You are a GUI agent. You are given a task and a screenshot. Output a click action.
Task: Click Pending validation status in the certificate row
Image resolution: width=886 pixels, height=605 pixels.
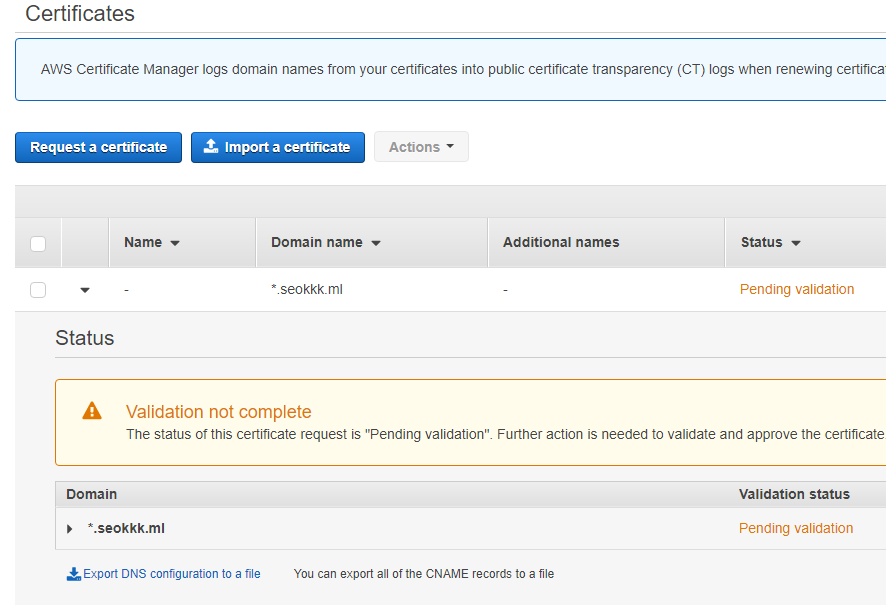pyautogui.click(x=796, y=289)
